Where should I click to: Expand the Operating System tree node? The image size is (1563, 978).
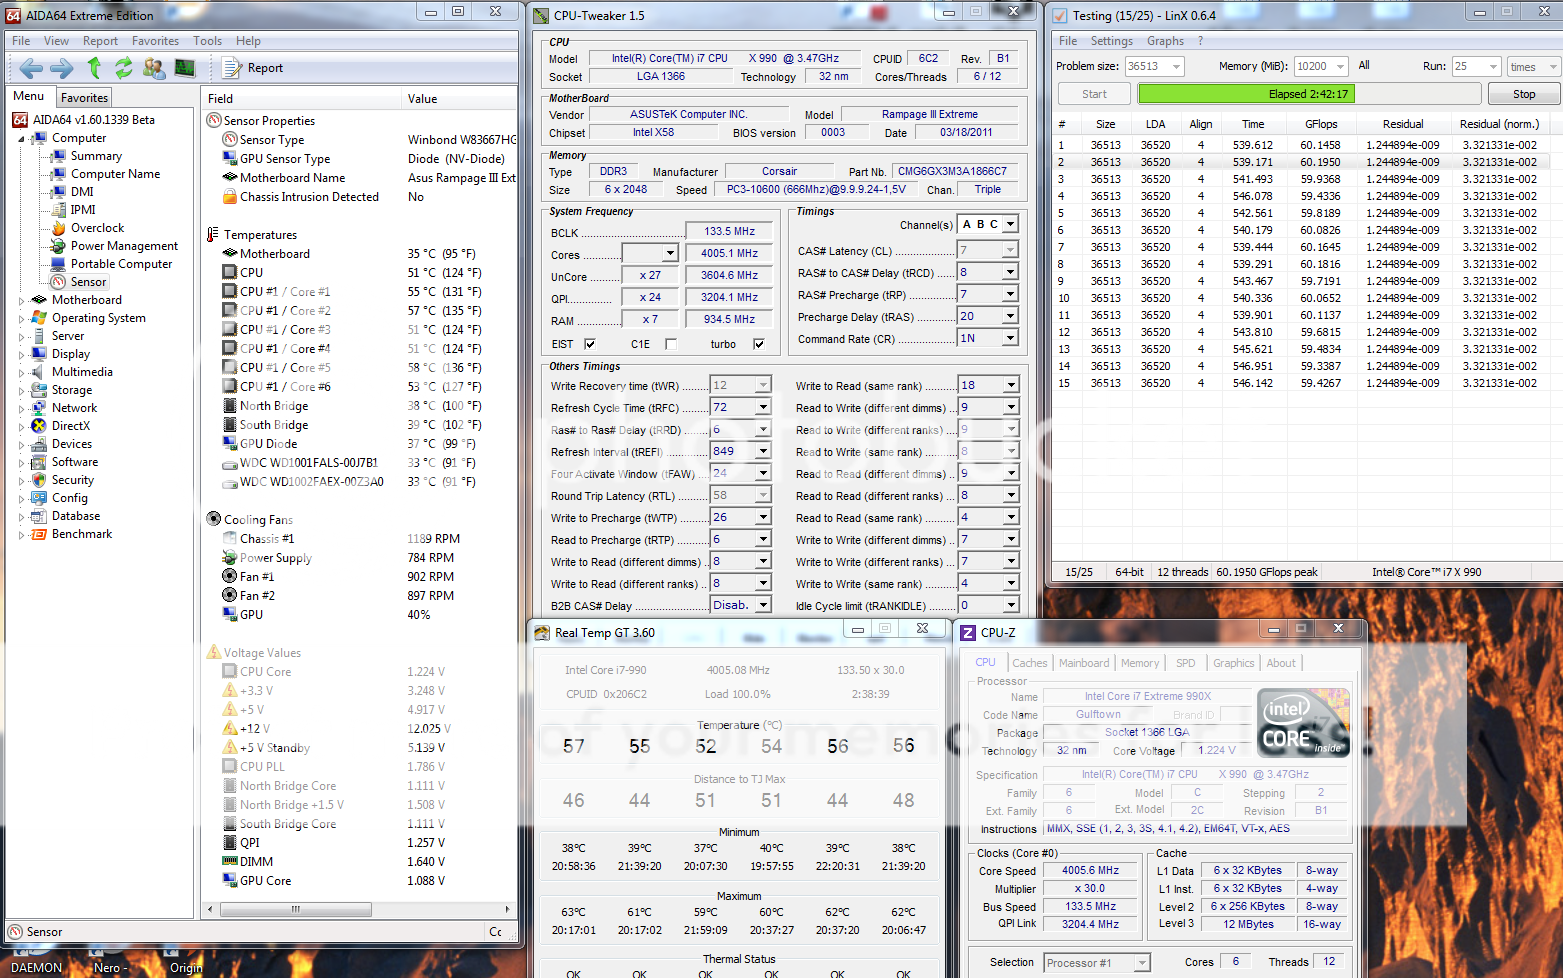21,318
